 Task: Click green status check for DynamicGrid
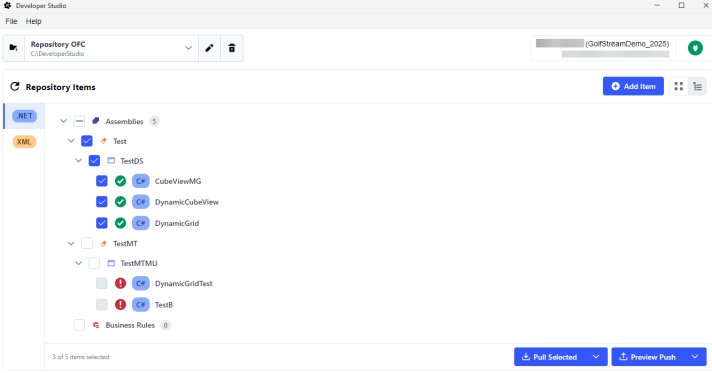point(120,223)
